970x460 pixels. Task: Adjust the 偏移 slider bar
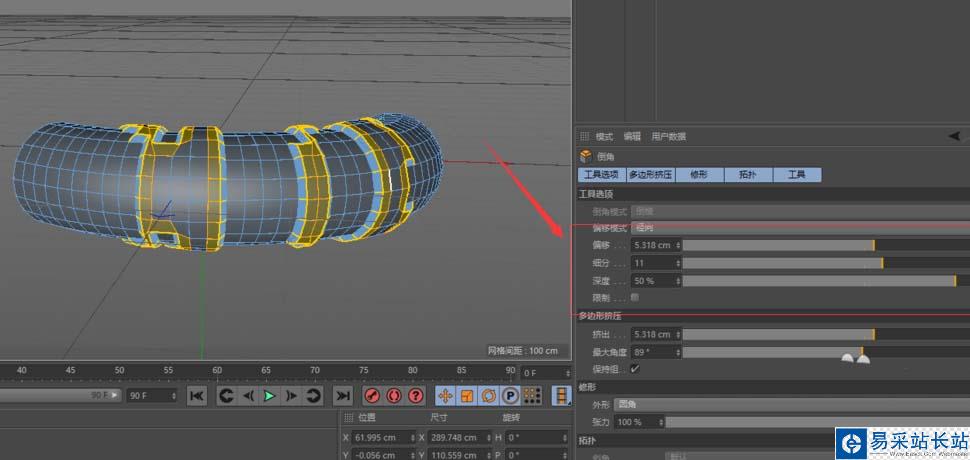point(826,245)
